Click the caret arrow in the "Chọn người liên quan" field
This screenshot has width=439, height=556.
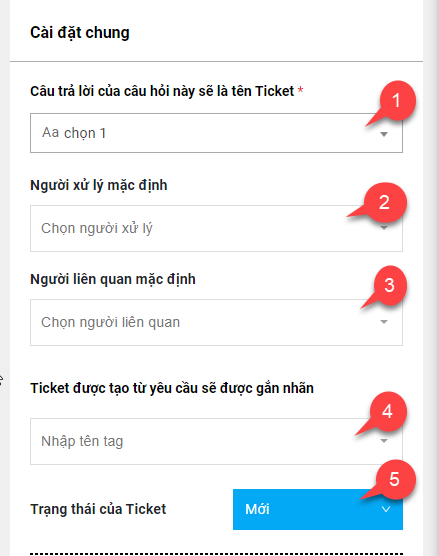pyautogui.click(x=384, y=322)
